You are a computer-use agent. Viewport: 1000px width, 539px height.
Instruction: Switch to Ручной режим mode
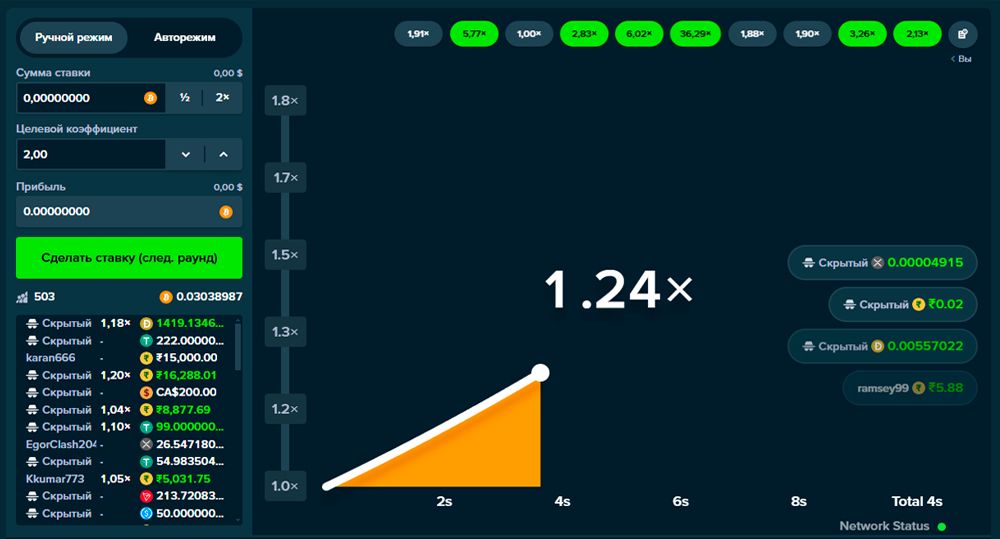point(74,39)
